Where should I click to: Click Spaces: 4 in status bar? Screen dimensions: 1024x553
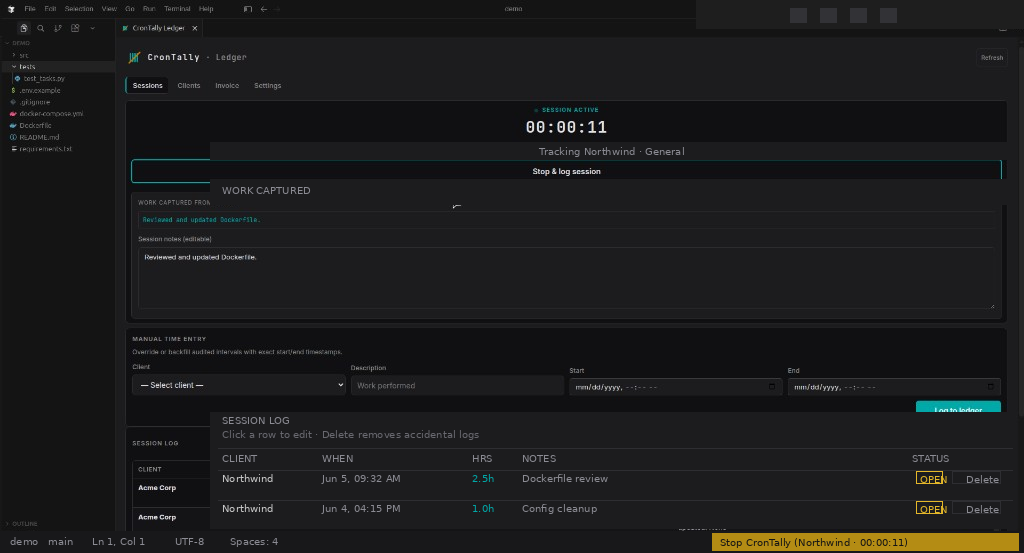click(254, 542)
